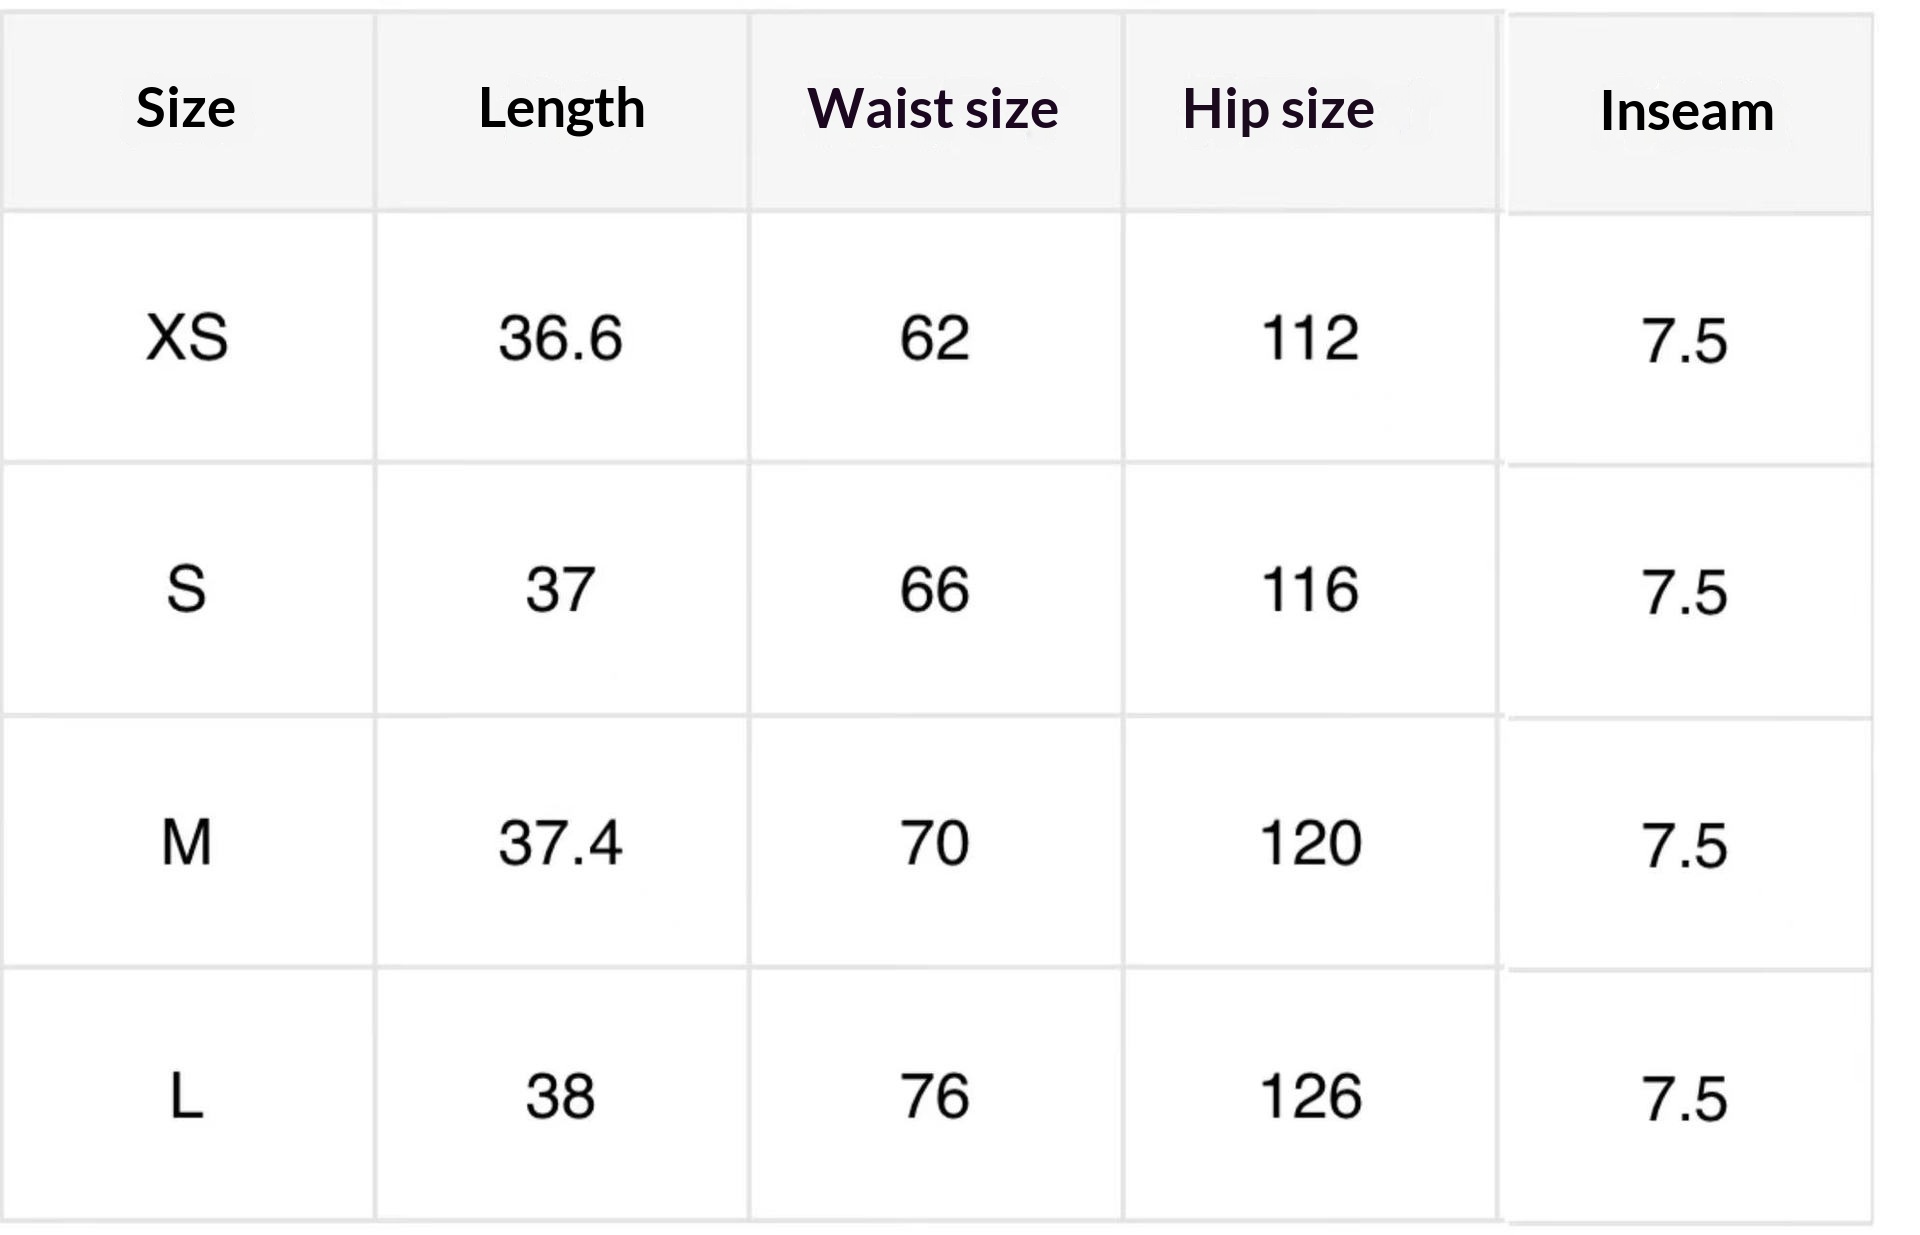1920x1235 pixels.
Task: Click waist size value 66
Action: [934, 589]
